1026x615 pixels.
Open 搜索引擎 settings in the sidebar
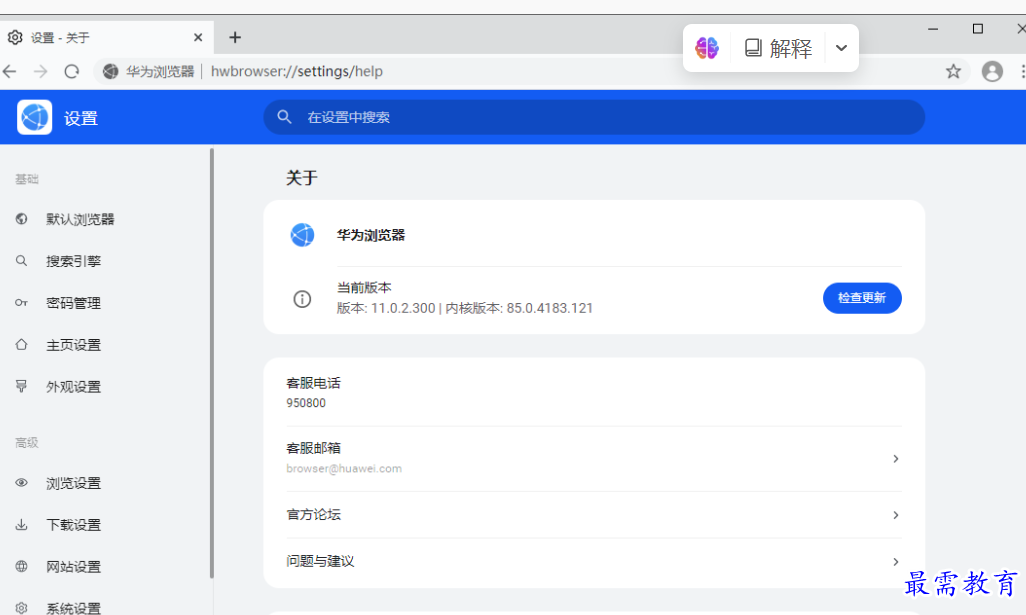[x=73, y=261]
